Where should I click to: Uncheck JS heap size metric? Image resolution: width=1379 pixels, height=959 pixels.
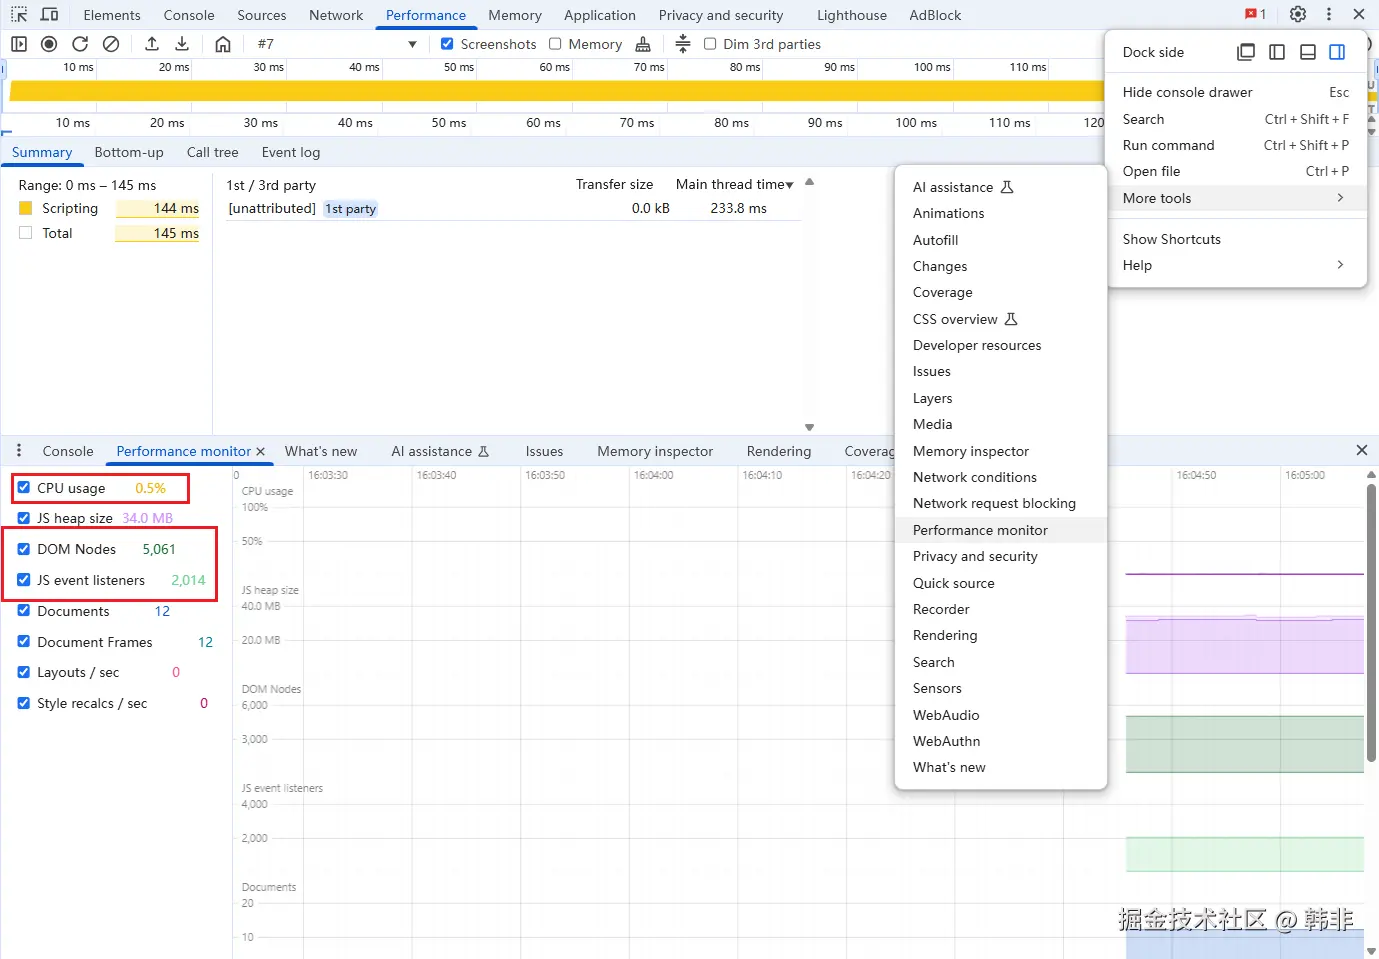24,518
